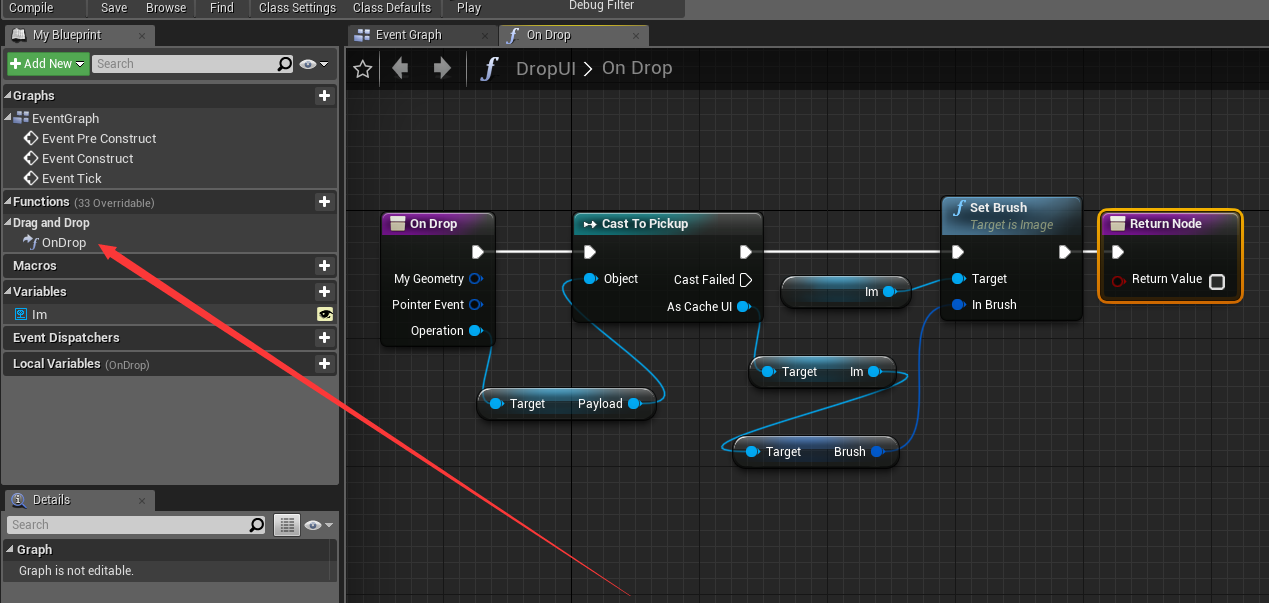The width and height of the screenshot is (1269, 603).
Task: Click the eye filter icon in the Details panel
Action: click(313, 524)
